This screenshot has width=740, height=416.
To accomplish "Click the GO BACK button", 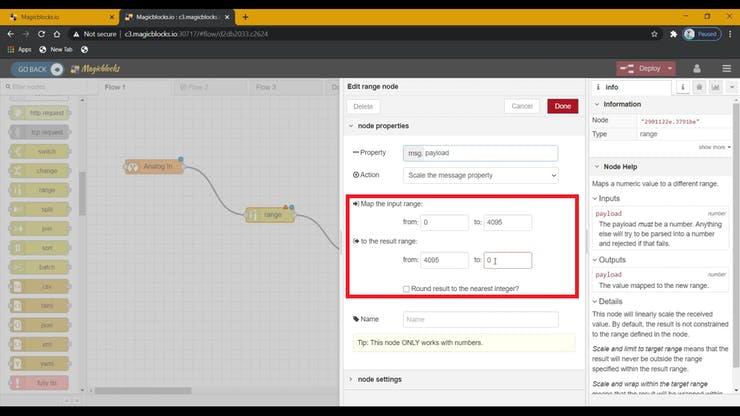I will point(38,69).
